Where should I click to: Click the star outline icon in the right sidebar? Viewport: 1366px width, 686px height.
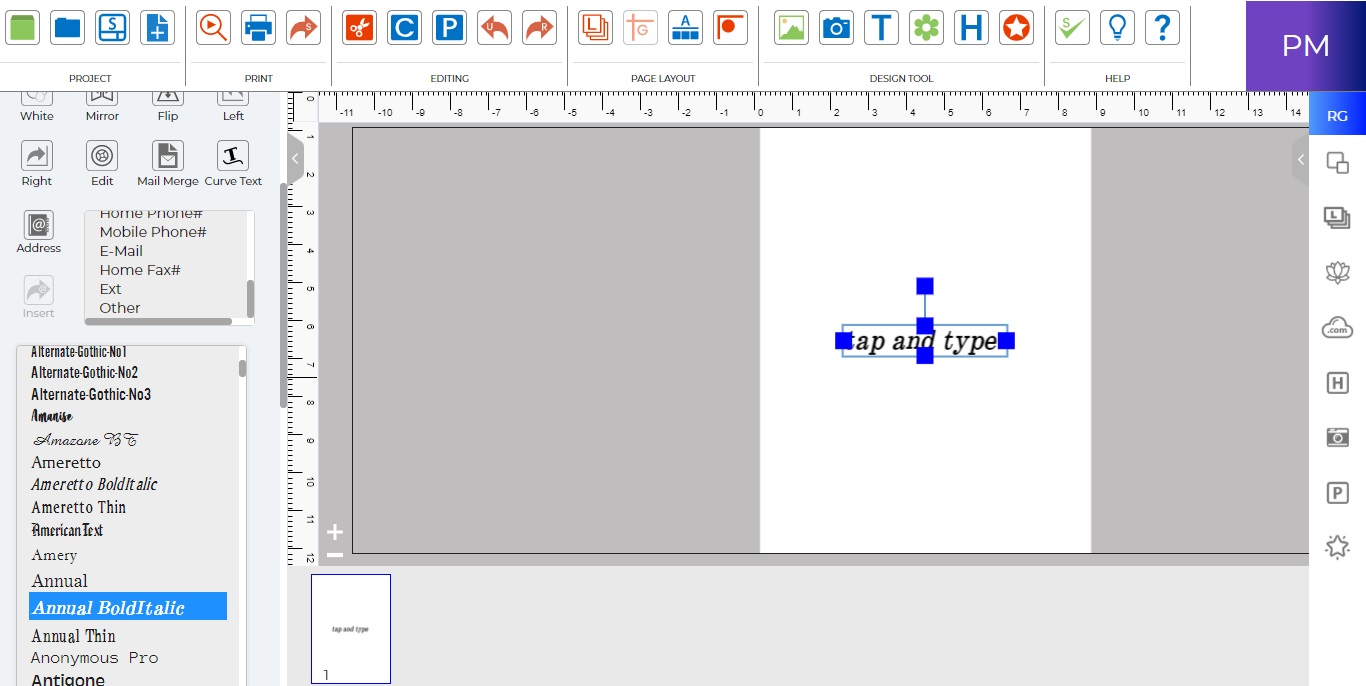[x=1337, y=547]
